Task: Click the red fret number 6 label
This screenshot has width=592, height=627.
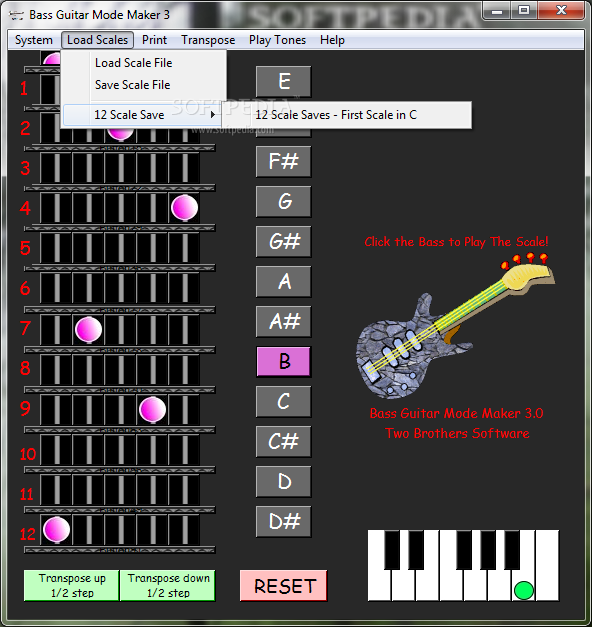Action: click(x=25, y=288)
